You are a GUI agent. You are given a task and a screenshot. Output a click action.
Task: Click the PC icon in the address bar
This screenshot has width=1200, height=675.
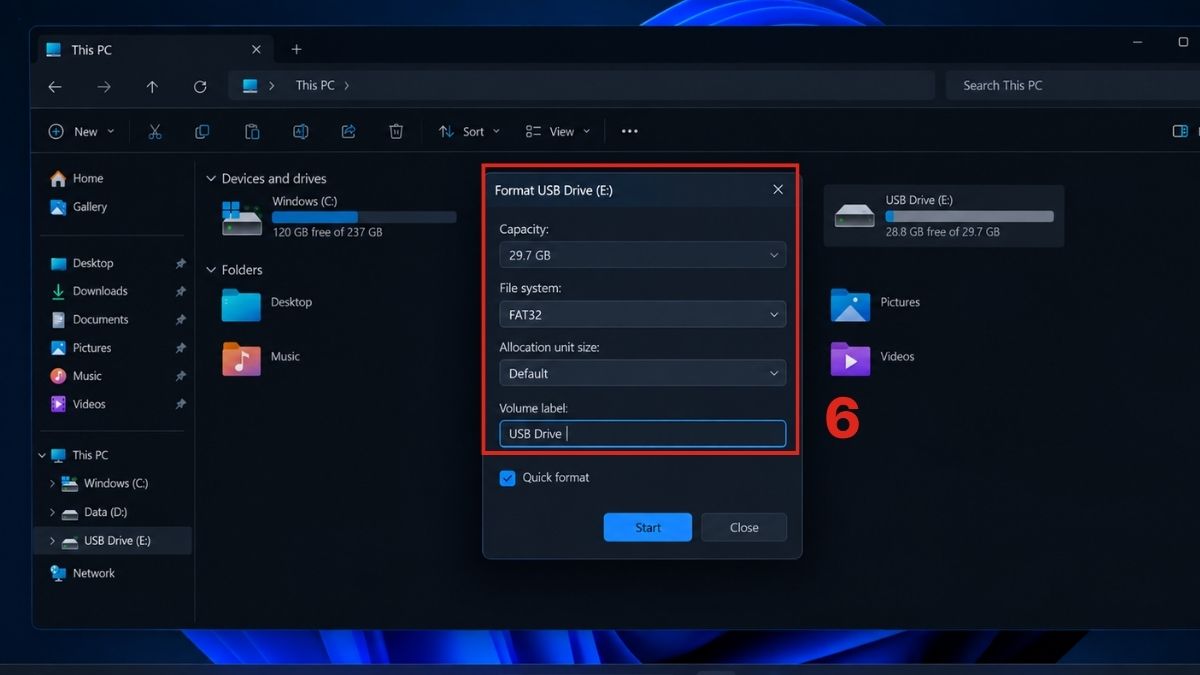pyautogui.click(x=250, y=86)
